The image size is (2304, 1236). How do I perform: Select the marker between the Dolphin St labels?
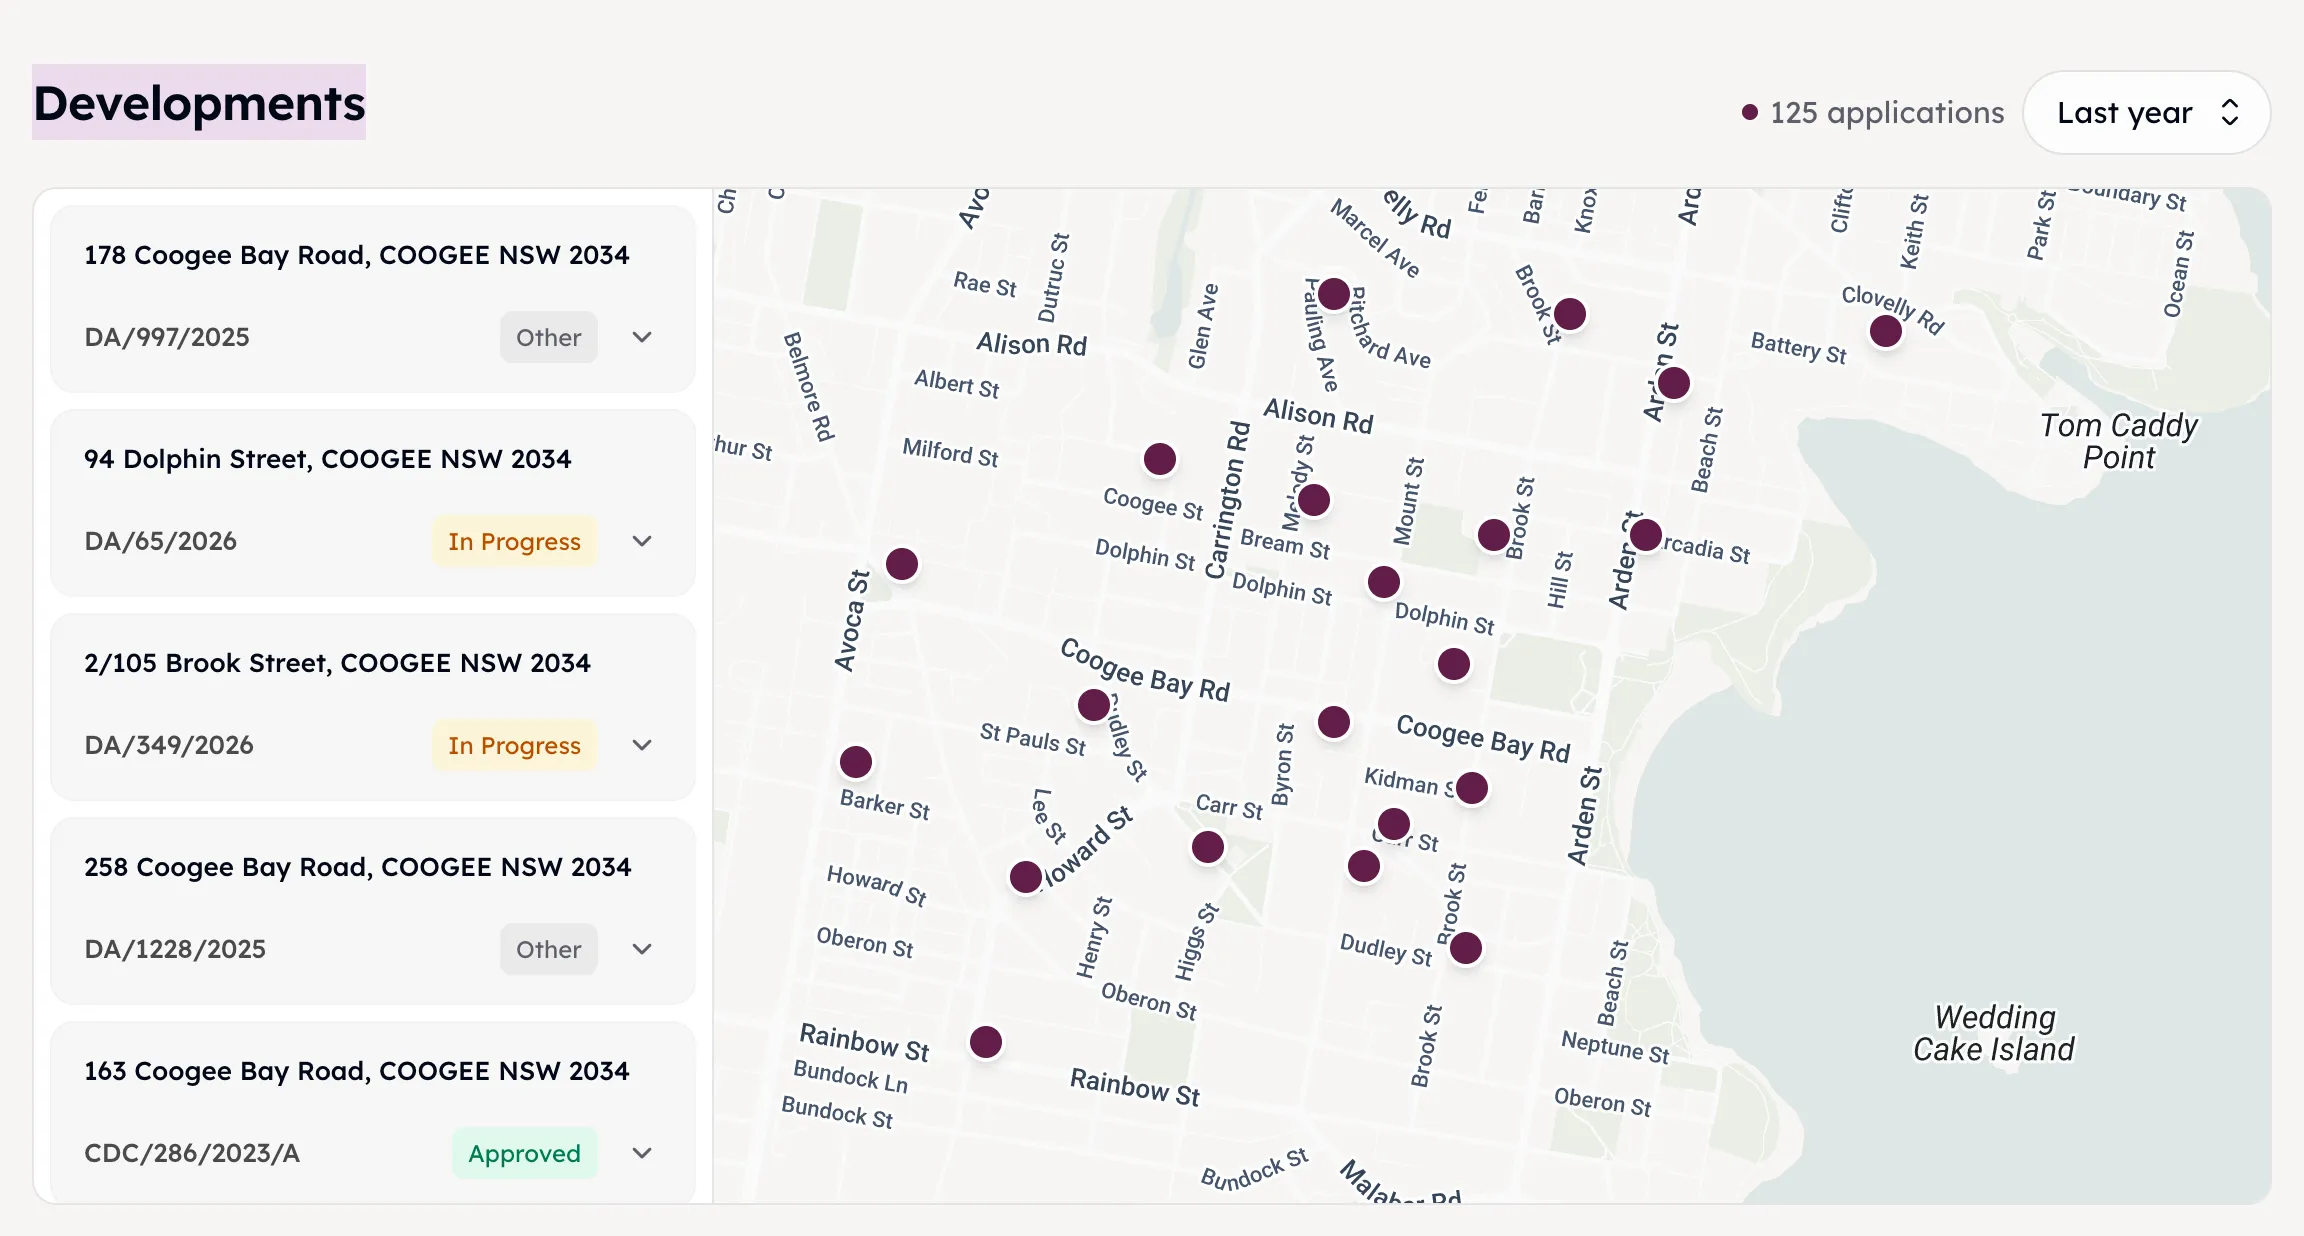click(x=1384, y=582)
